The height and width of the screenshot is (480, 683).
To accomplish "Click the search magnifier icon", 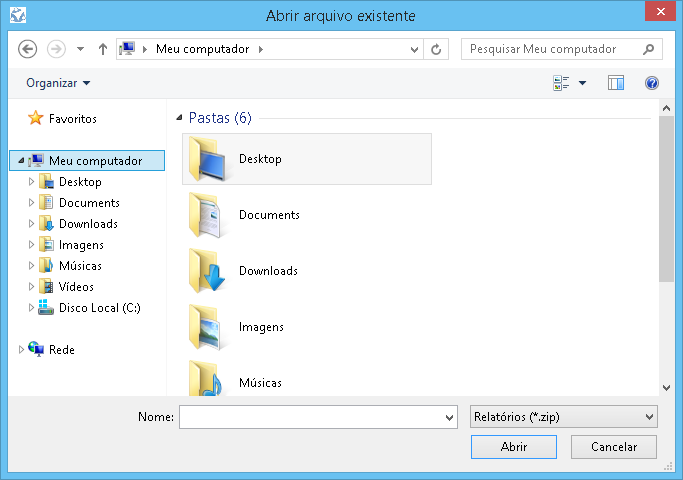I will 649,49.
